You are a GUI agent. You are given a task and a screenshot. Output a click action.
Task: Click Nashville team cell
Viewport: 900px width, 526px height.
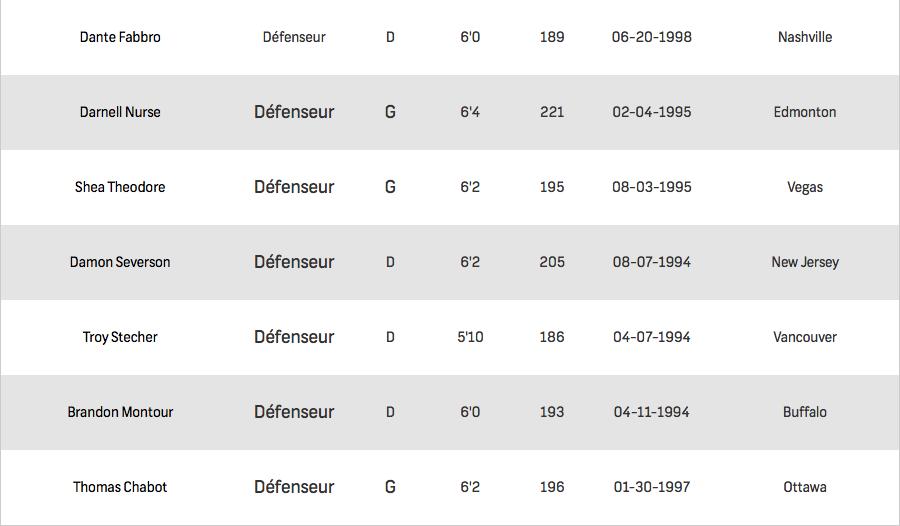[805, 37]
